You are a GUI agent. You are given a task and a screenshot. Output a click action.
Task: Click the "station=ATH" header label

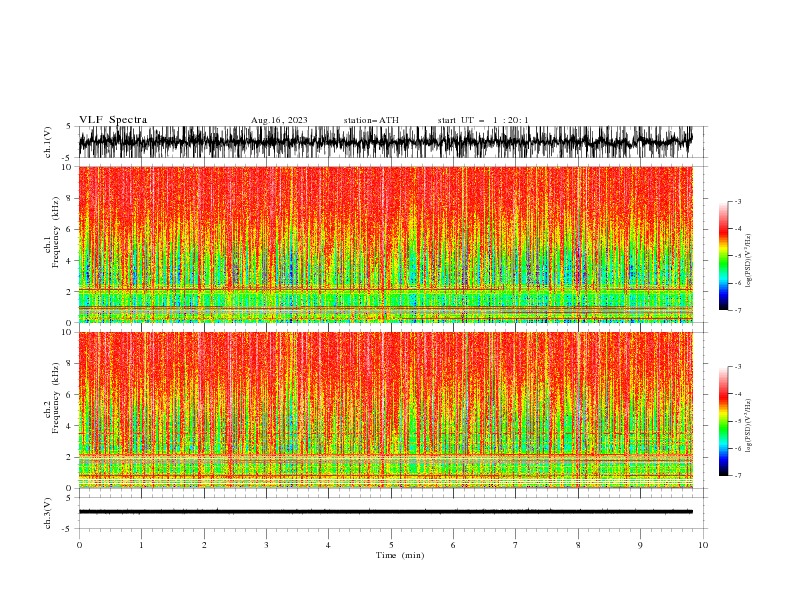pyautogui.click(x=371, y=120)
